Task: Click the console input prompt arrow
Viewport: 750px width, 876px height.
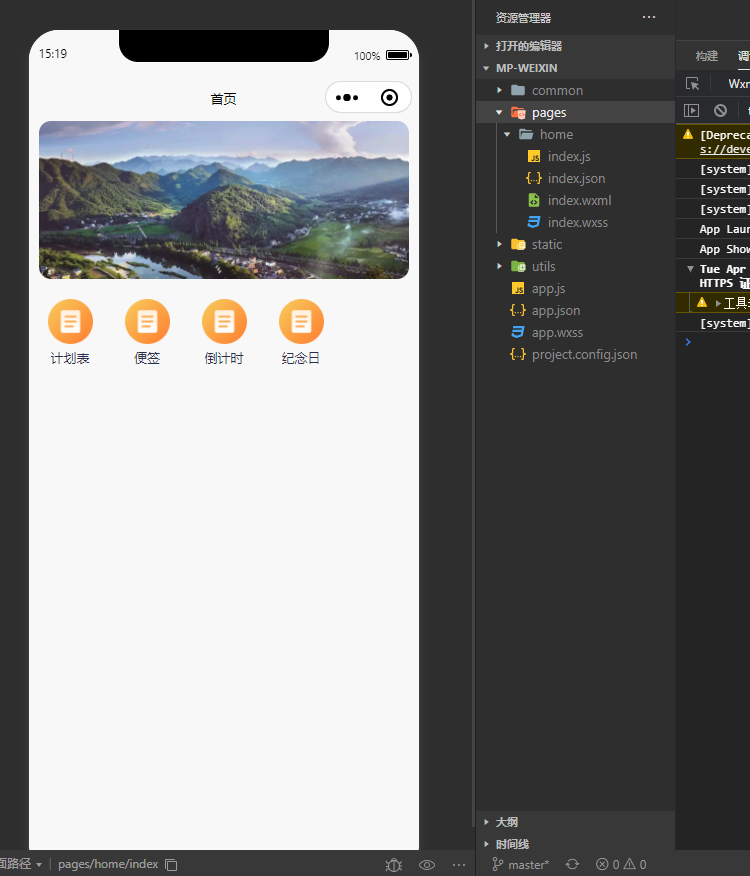Action: pos(688,342)
